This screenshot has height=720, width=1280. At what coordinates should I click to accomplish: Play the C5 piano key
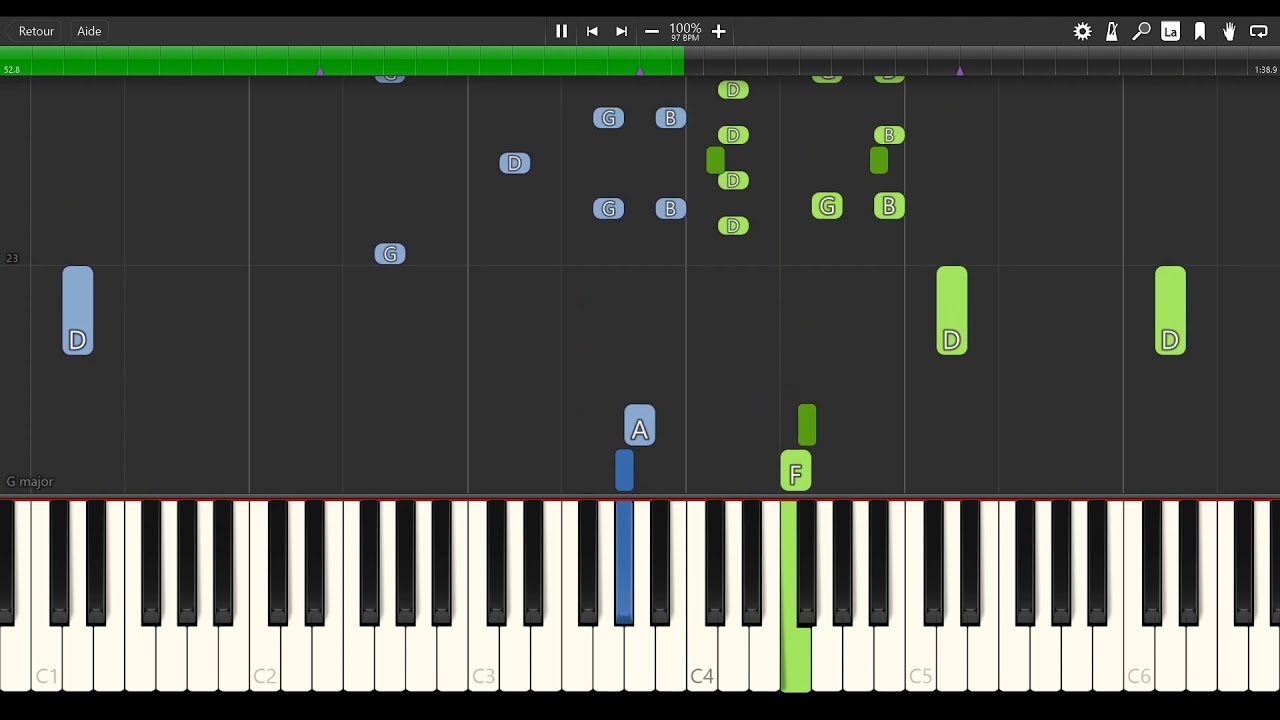(x=921, y=660)
